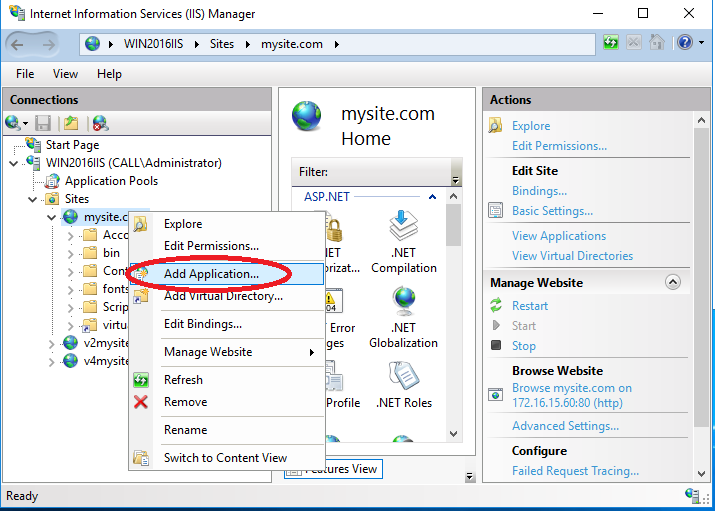Collapse the Sites tree node
Screen dimensions: 715x511
[32, 199]
